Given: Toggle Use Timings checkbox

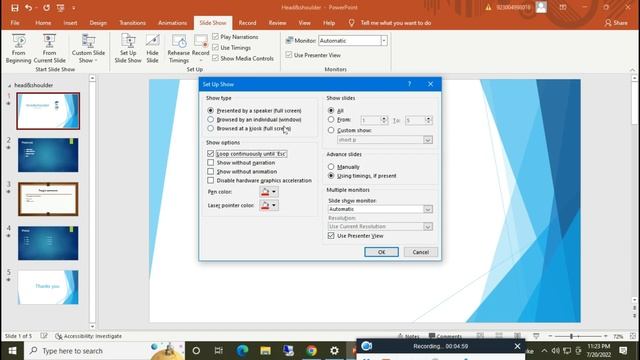Looking at the screenshot, I should point(216,48).
